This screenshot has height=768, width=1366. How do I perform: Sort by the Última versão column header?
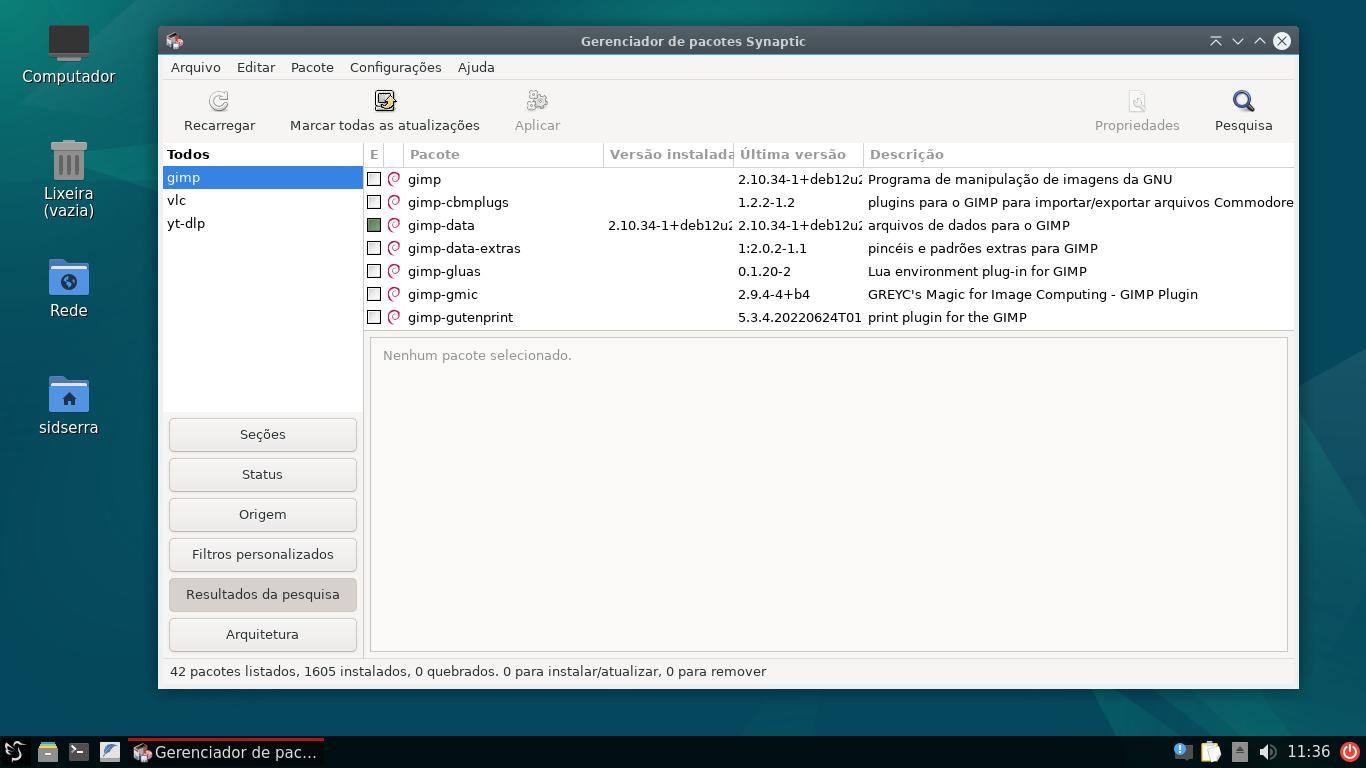[794, 154]
